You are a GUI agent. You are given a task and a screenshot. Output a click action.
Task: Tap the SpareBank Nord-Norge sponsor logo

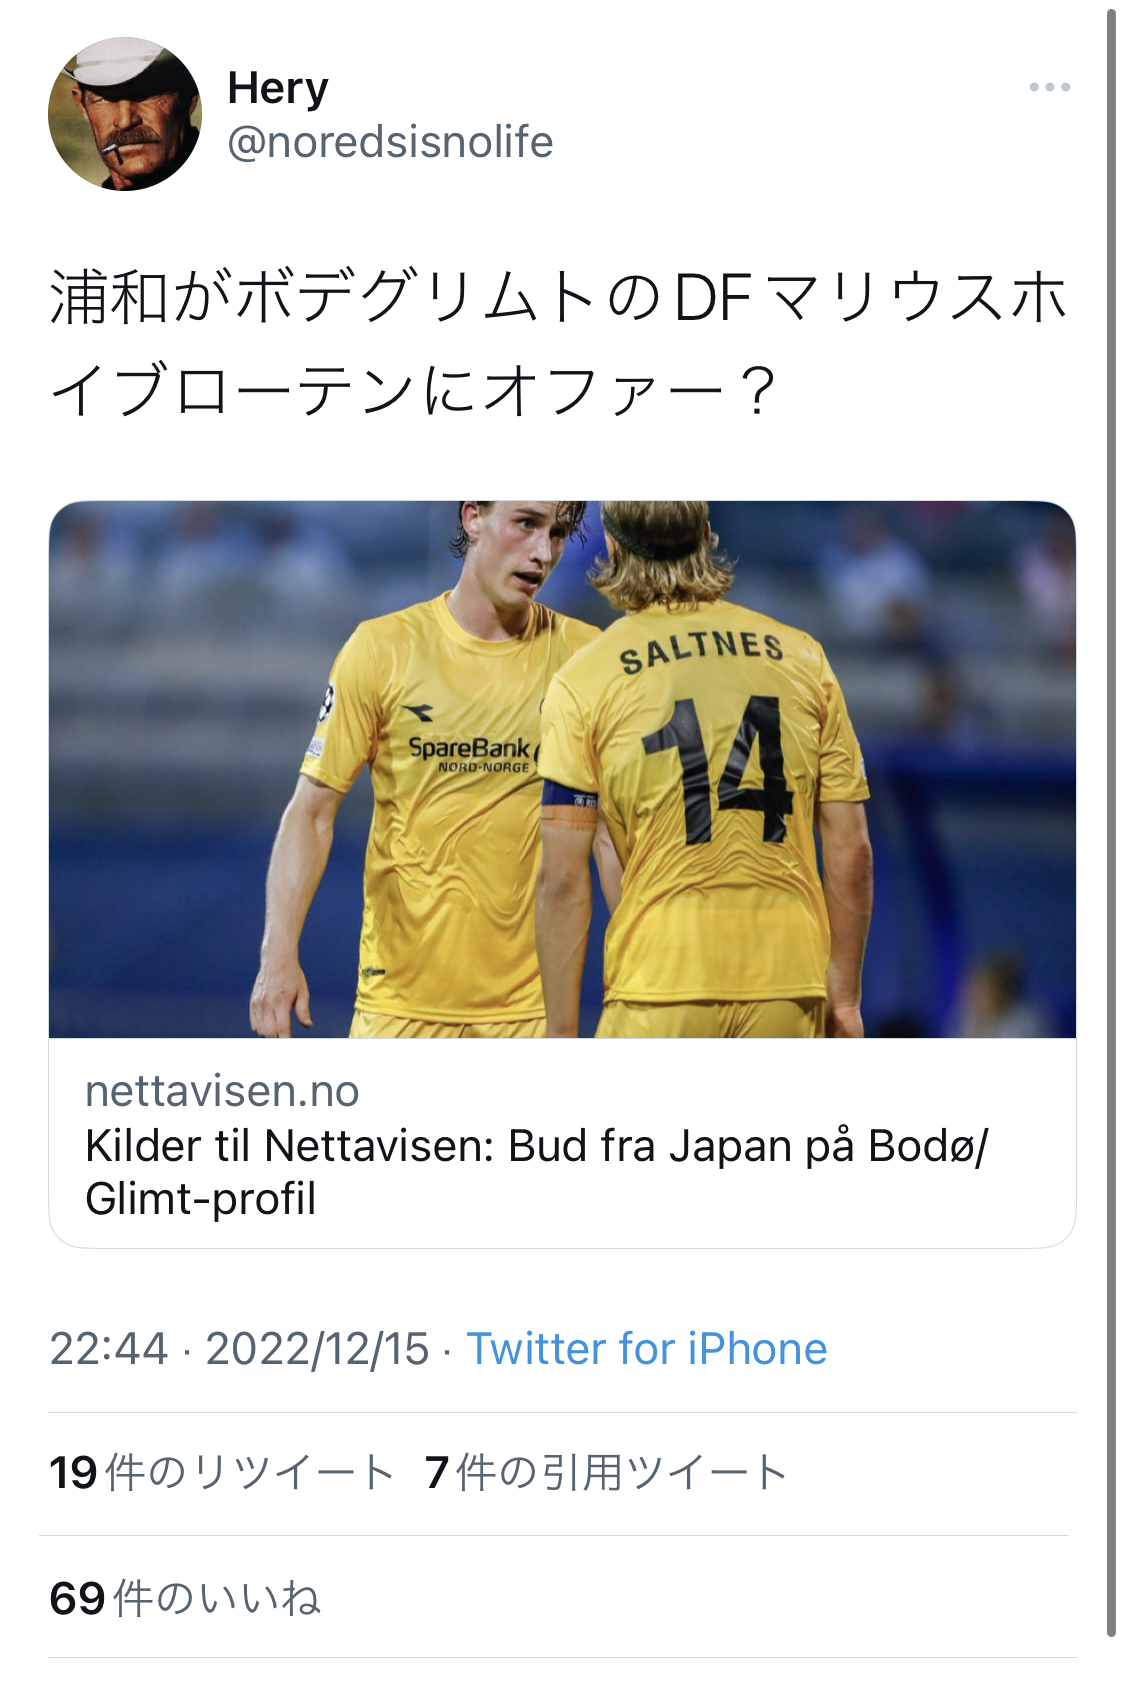tap(472, 753)
